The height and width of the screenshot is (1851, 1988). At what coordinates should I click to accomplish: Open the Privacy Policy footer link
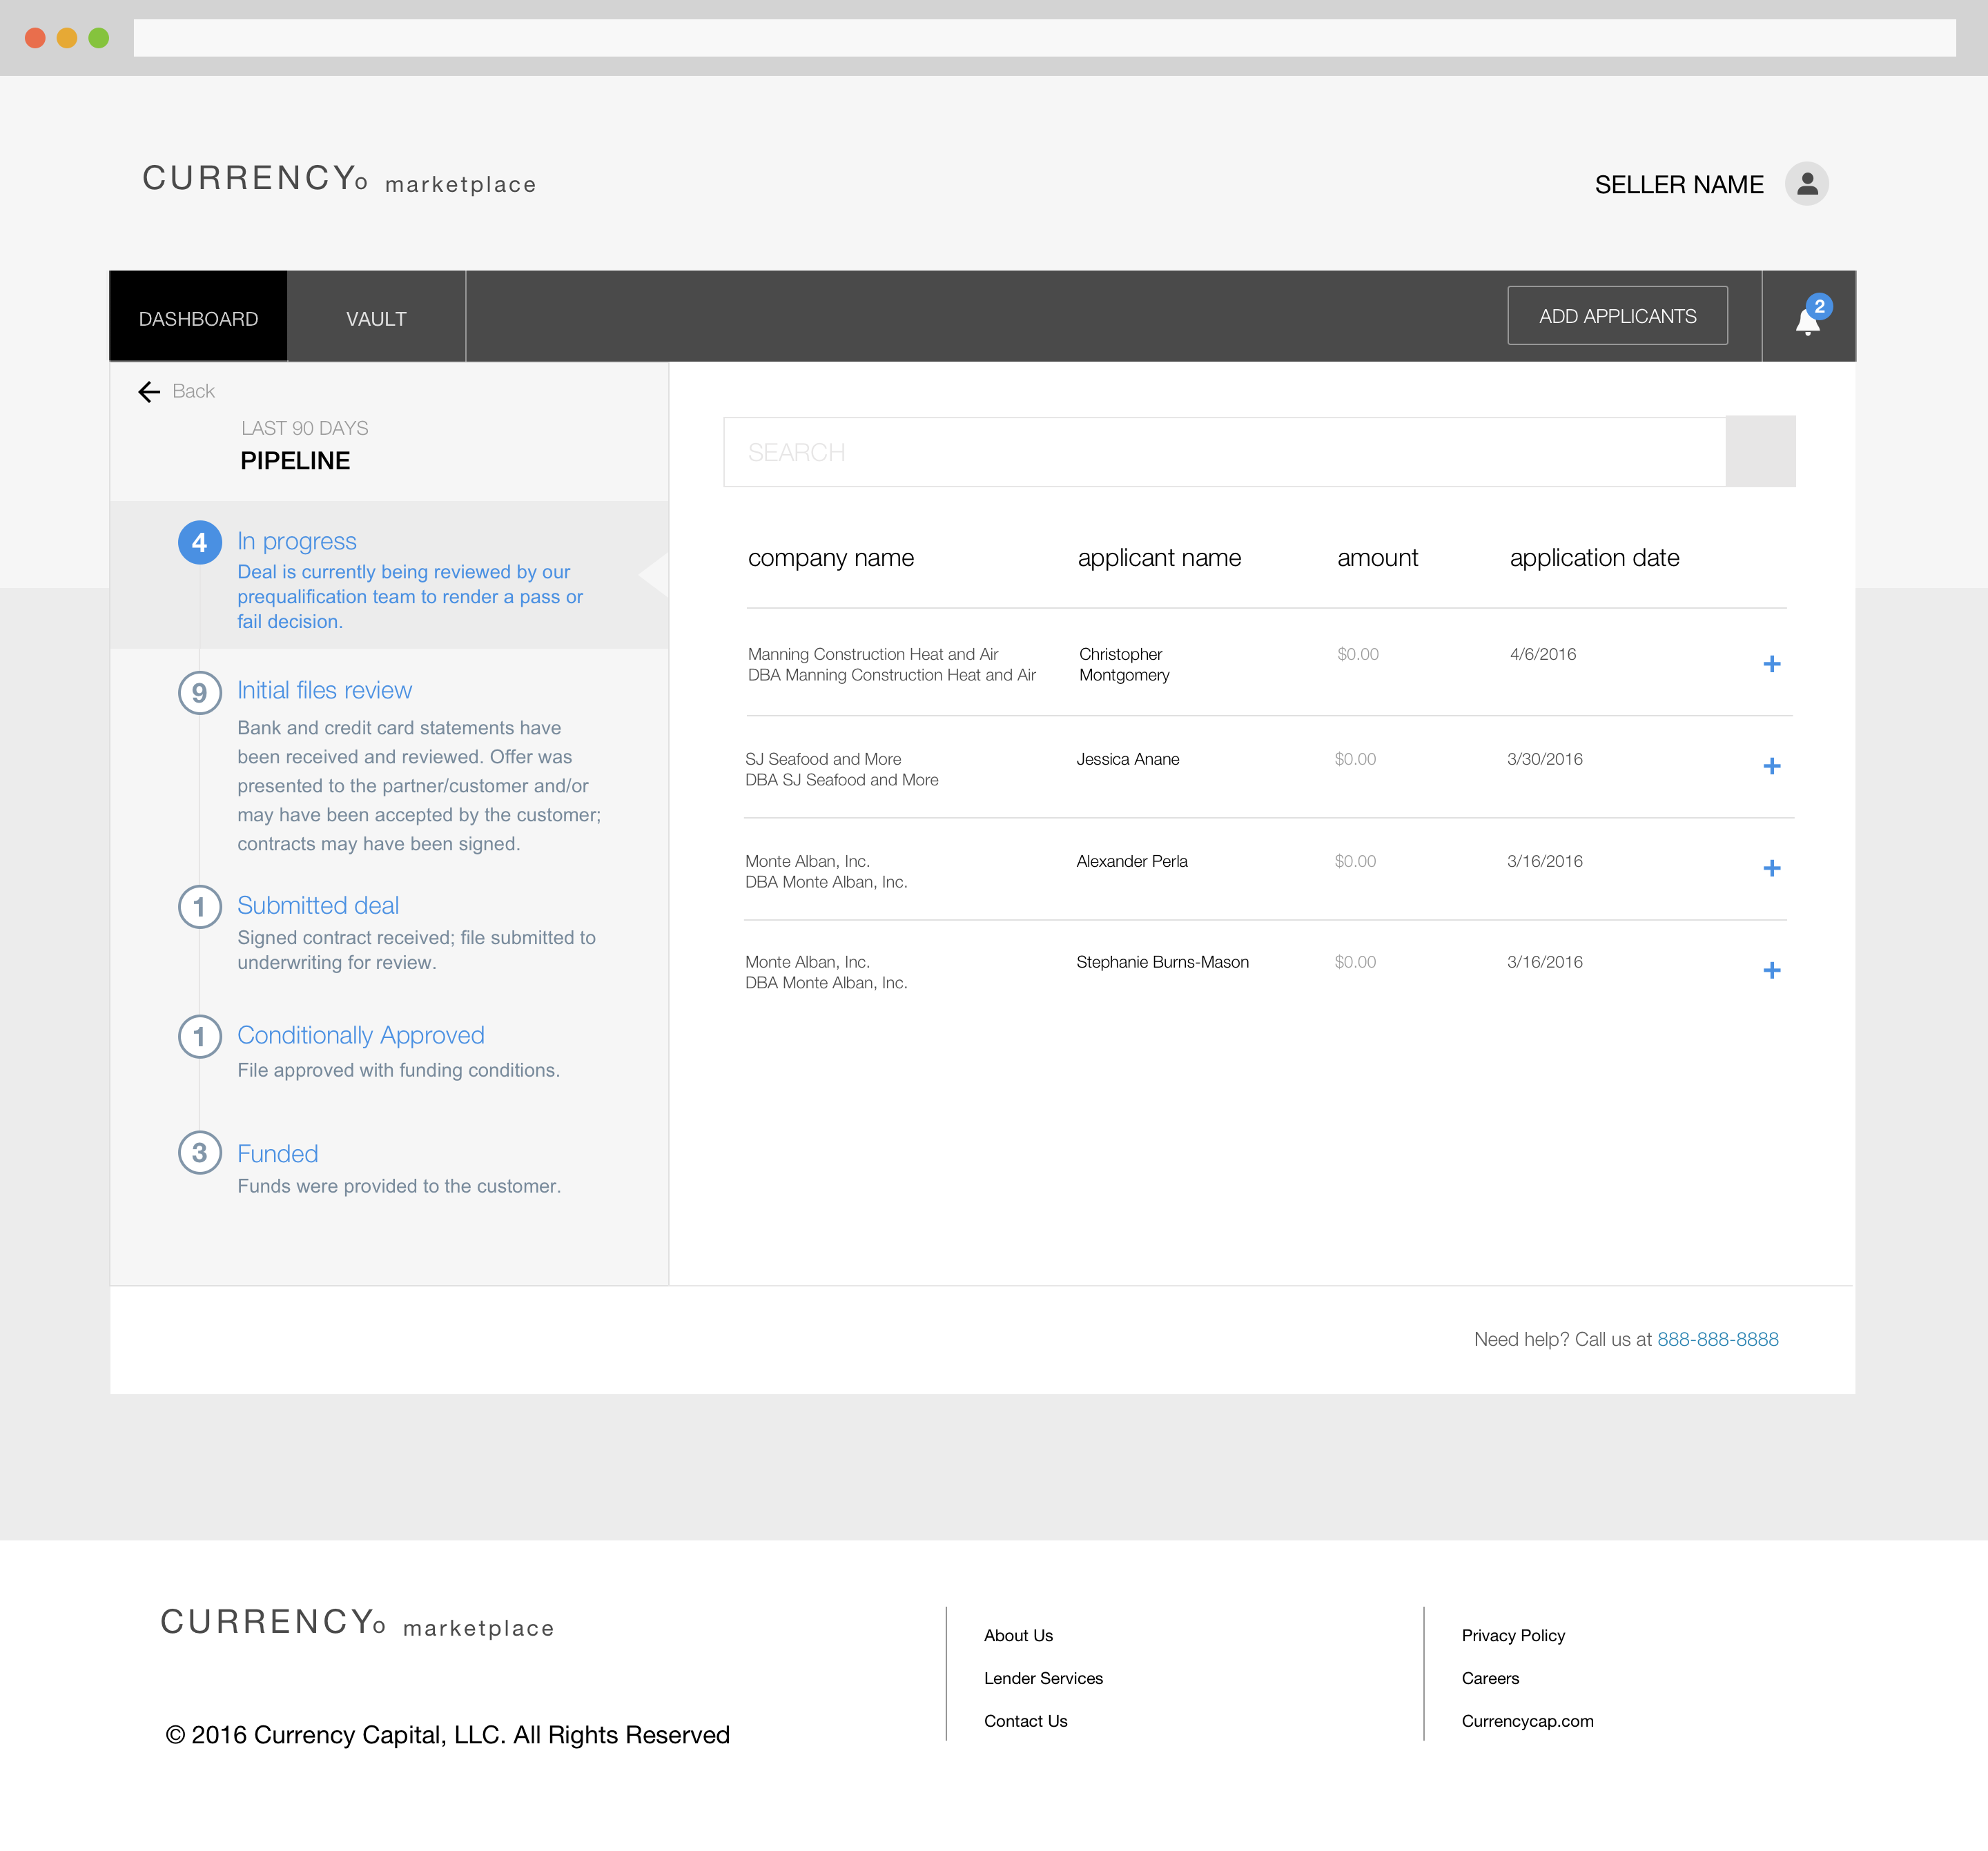pyautogui.click(x=1512, y=1635)
